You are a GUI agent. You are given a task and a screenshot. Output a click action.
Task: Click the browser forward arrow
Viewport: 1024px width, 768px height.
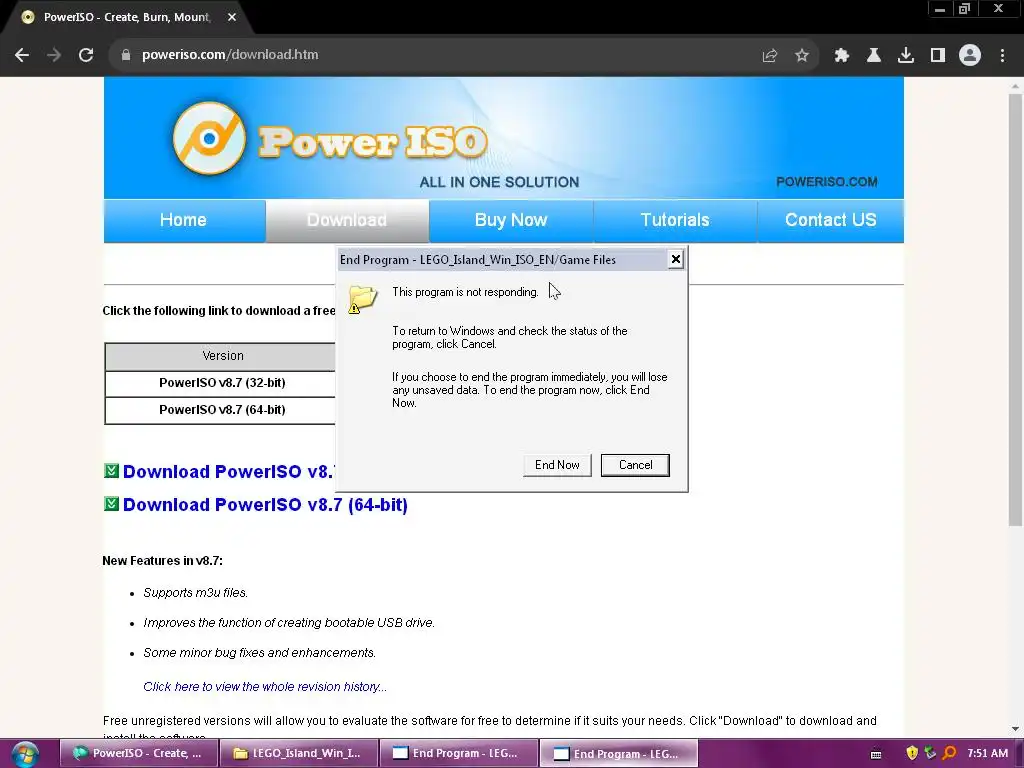pos(54,55)
